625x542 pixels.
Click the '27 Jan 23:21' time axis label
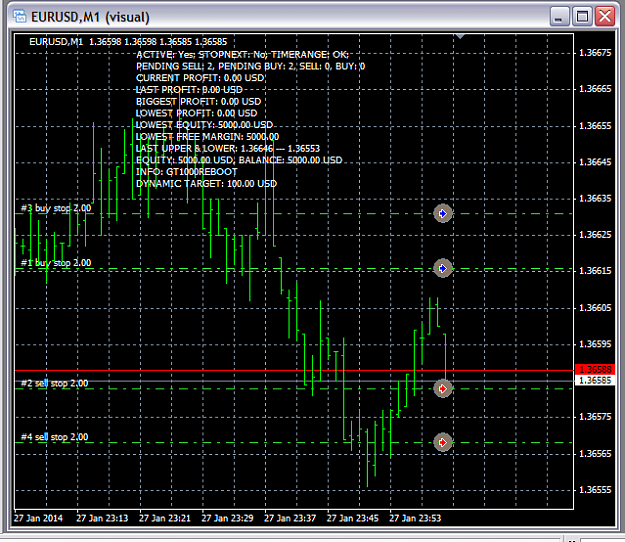pos(165,518)
